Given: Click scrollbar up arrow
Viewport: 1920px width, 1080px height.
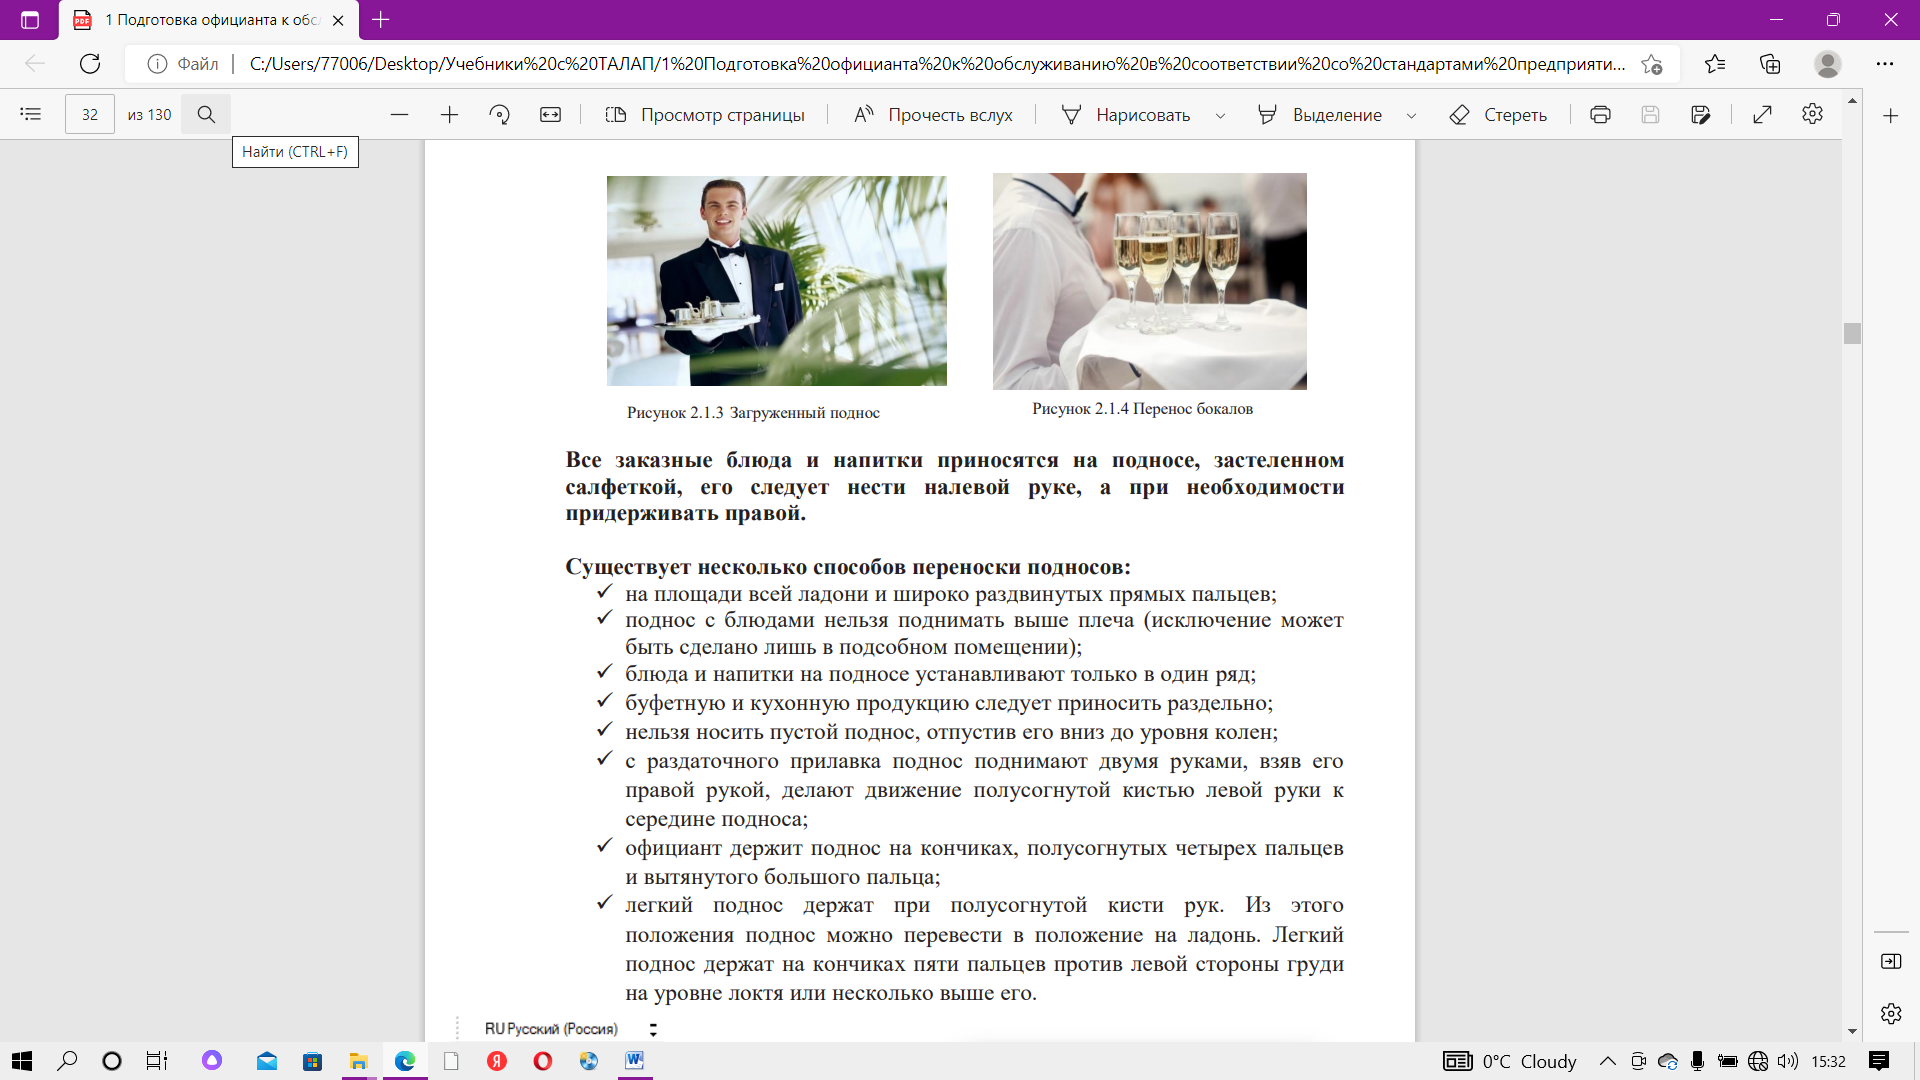Looking at the screenshot, I should pos(1852,101).
